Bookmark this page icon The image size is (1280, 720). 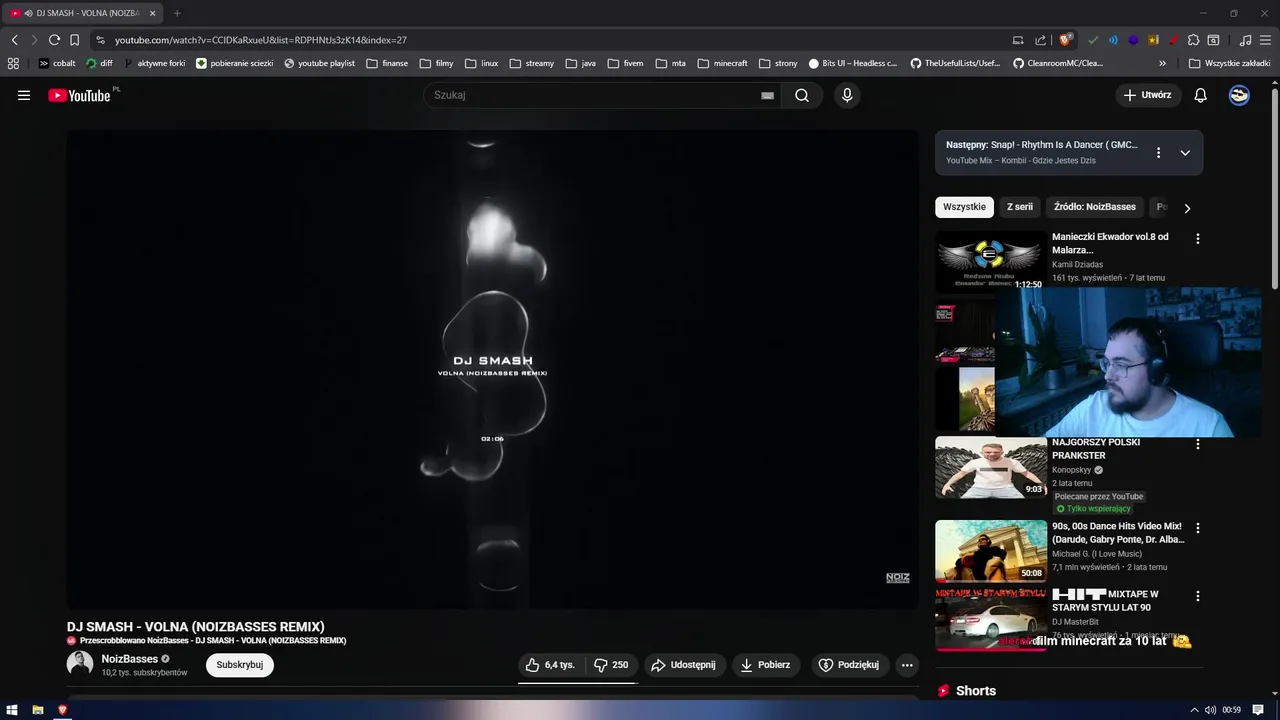[74, 40]
